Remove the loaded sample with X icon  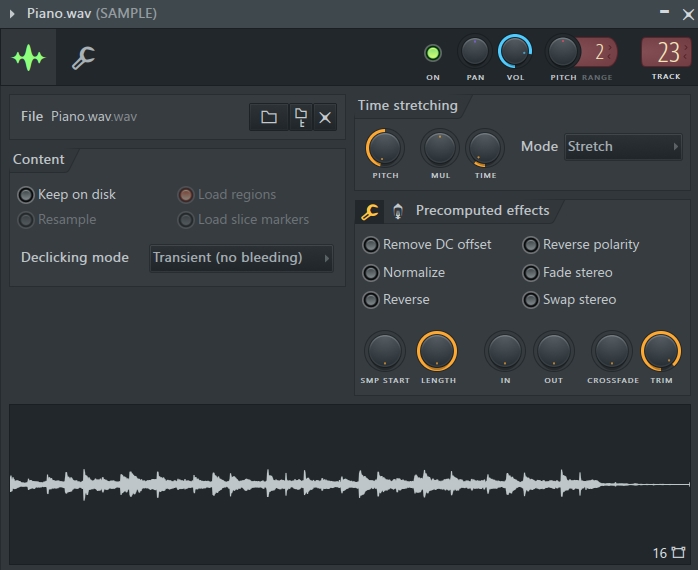click(325, 117)
